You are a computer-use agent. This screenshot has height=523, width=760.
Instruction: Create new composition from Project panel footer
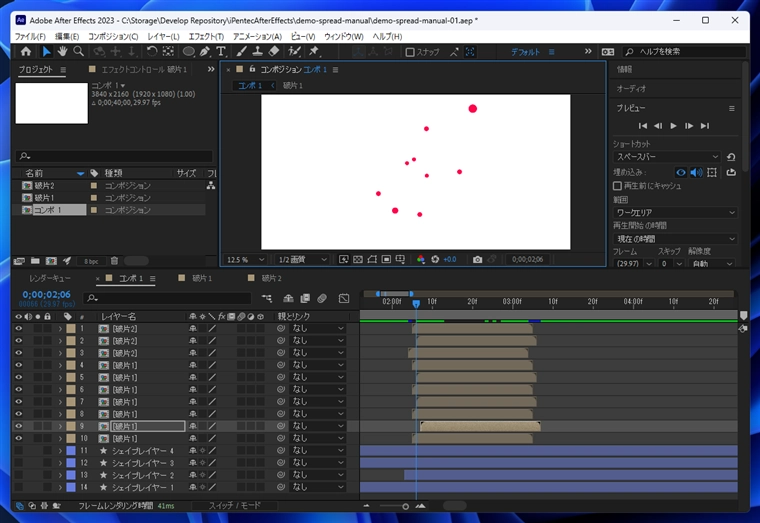pos(51,261)
